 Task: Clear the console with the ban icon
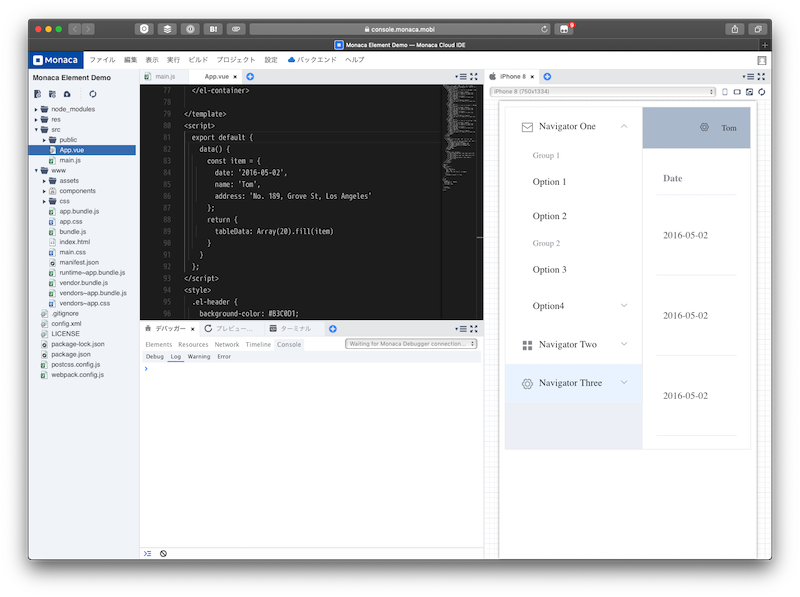pyautogui.click(x=163, y=553)
